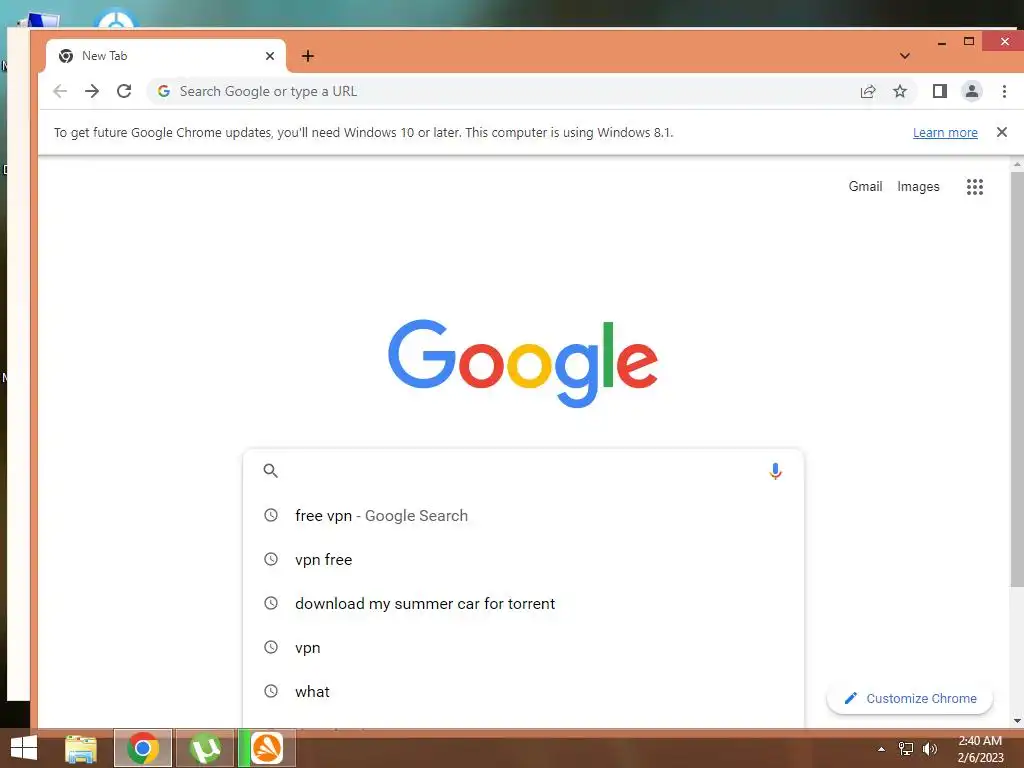The height and width of the screenshot is (768, 1024).
Task: Click the clock icon beside 'free vpn'
Action: click(x=270, y=515)
